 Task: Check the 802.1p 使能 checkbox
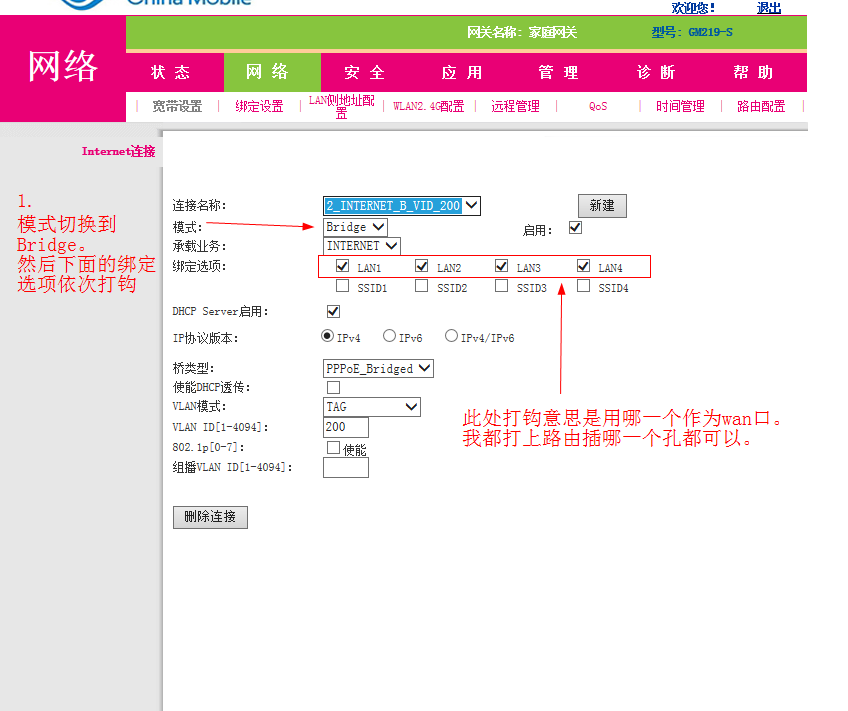[x=334, y=448]
